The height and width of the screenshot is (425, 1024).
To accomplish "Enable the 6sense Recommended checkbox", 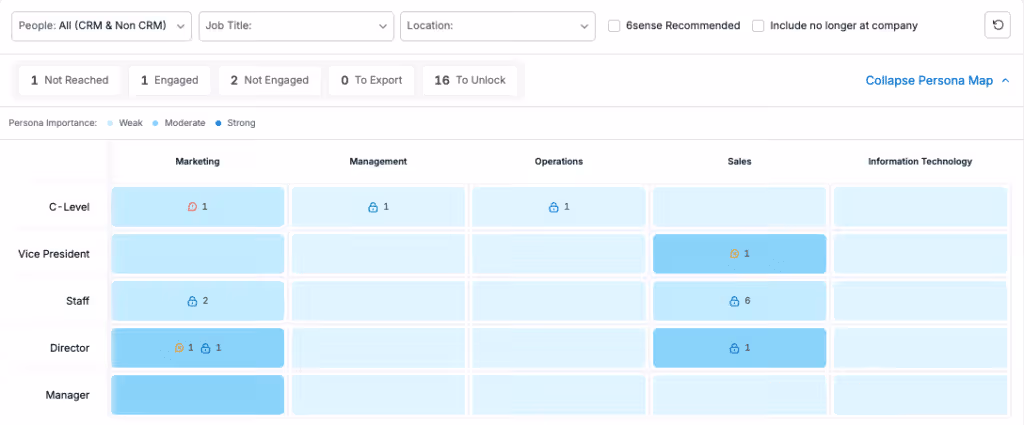I will pyautogui.click(x=614, y=26).
